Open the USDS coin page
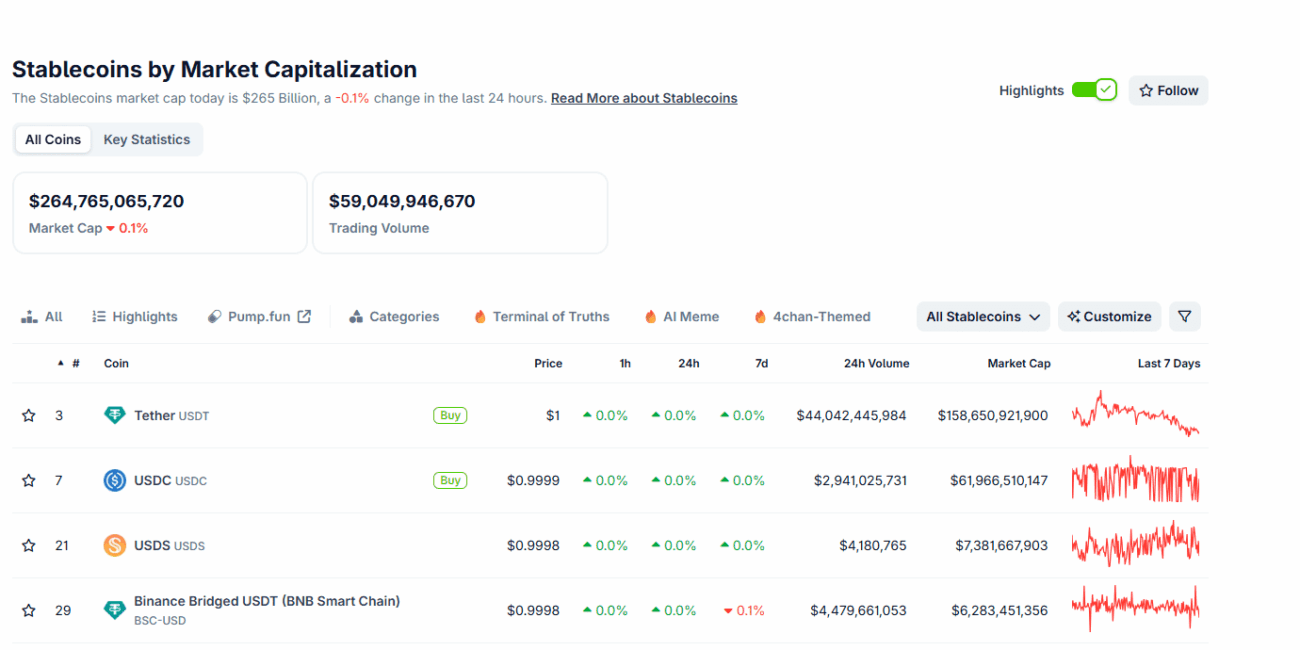The image size is (1300, 650). (x=169, y=545)
